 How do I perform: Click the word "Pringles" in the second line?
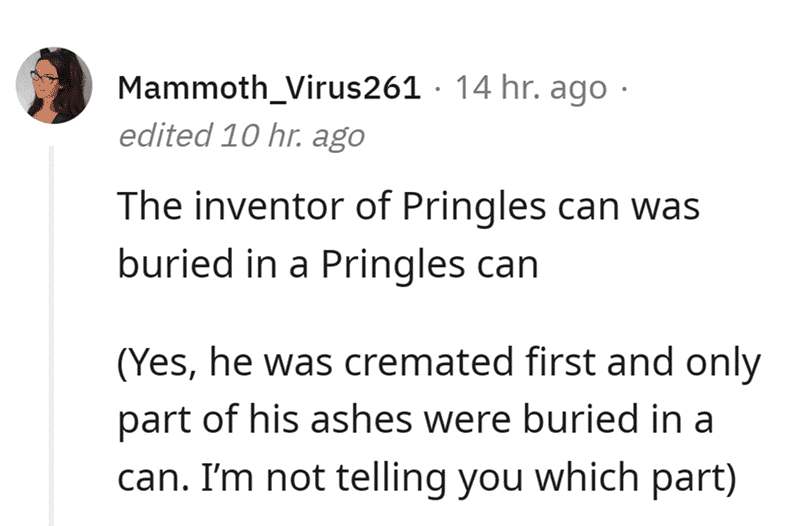[392, 265]
